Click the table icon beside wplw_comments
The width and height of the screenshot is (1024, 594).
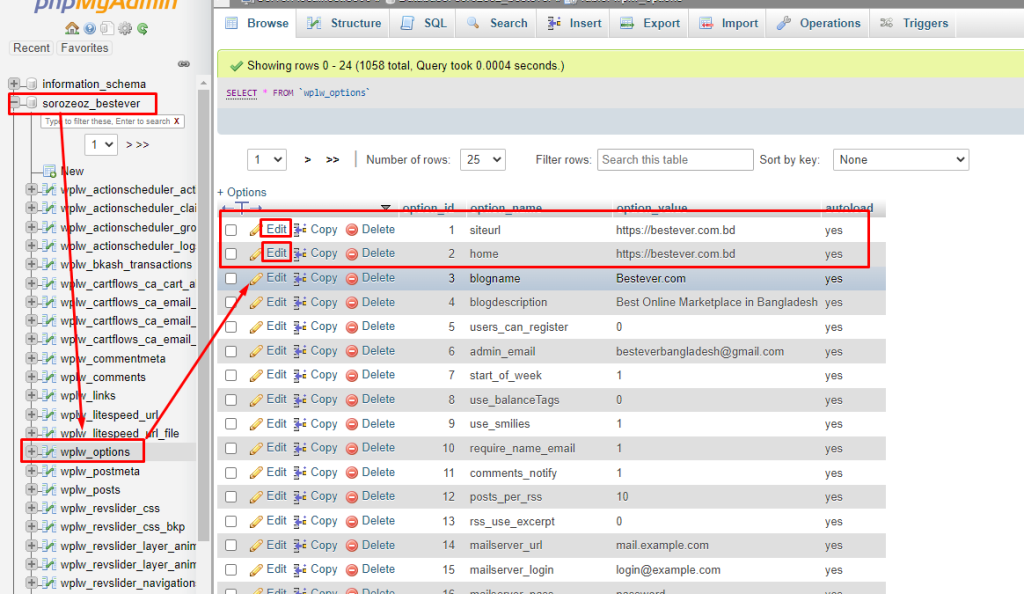tap(49, 377)
